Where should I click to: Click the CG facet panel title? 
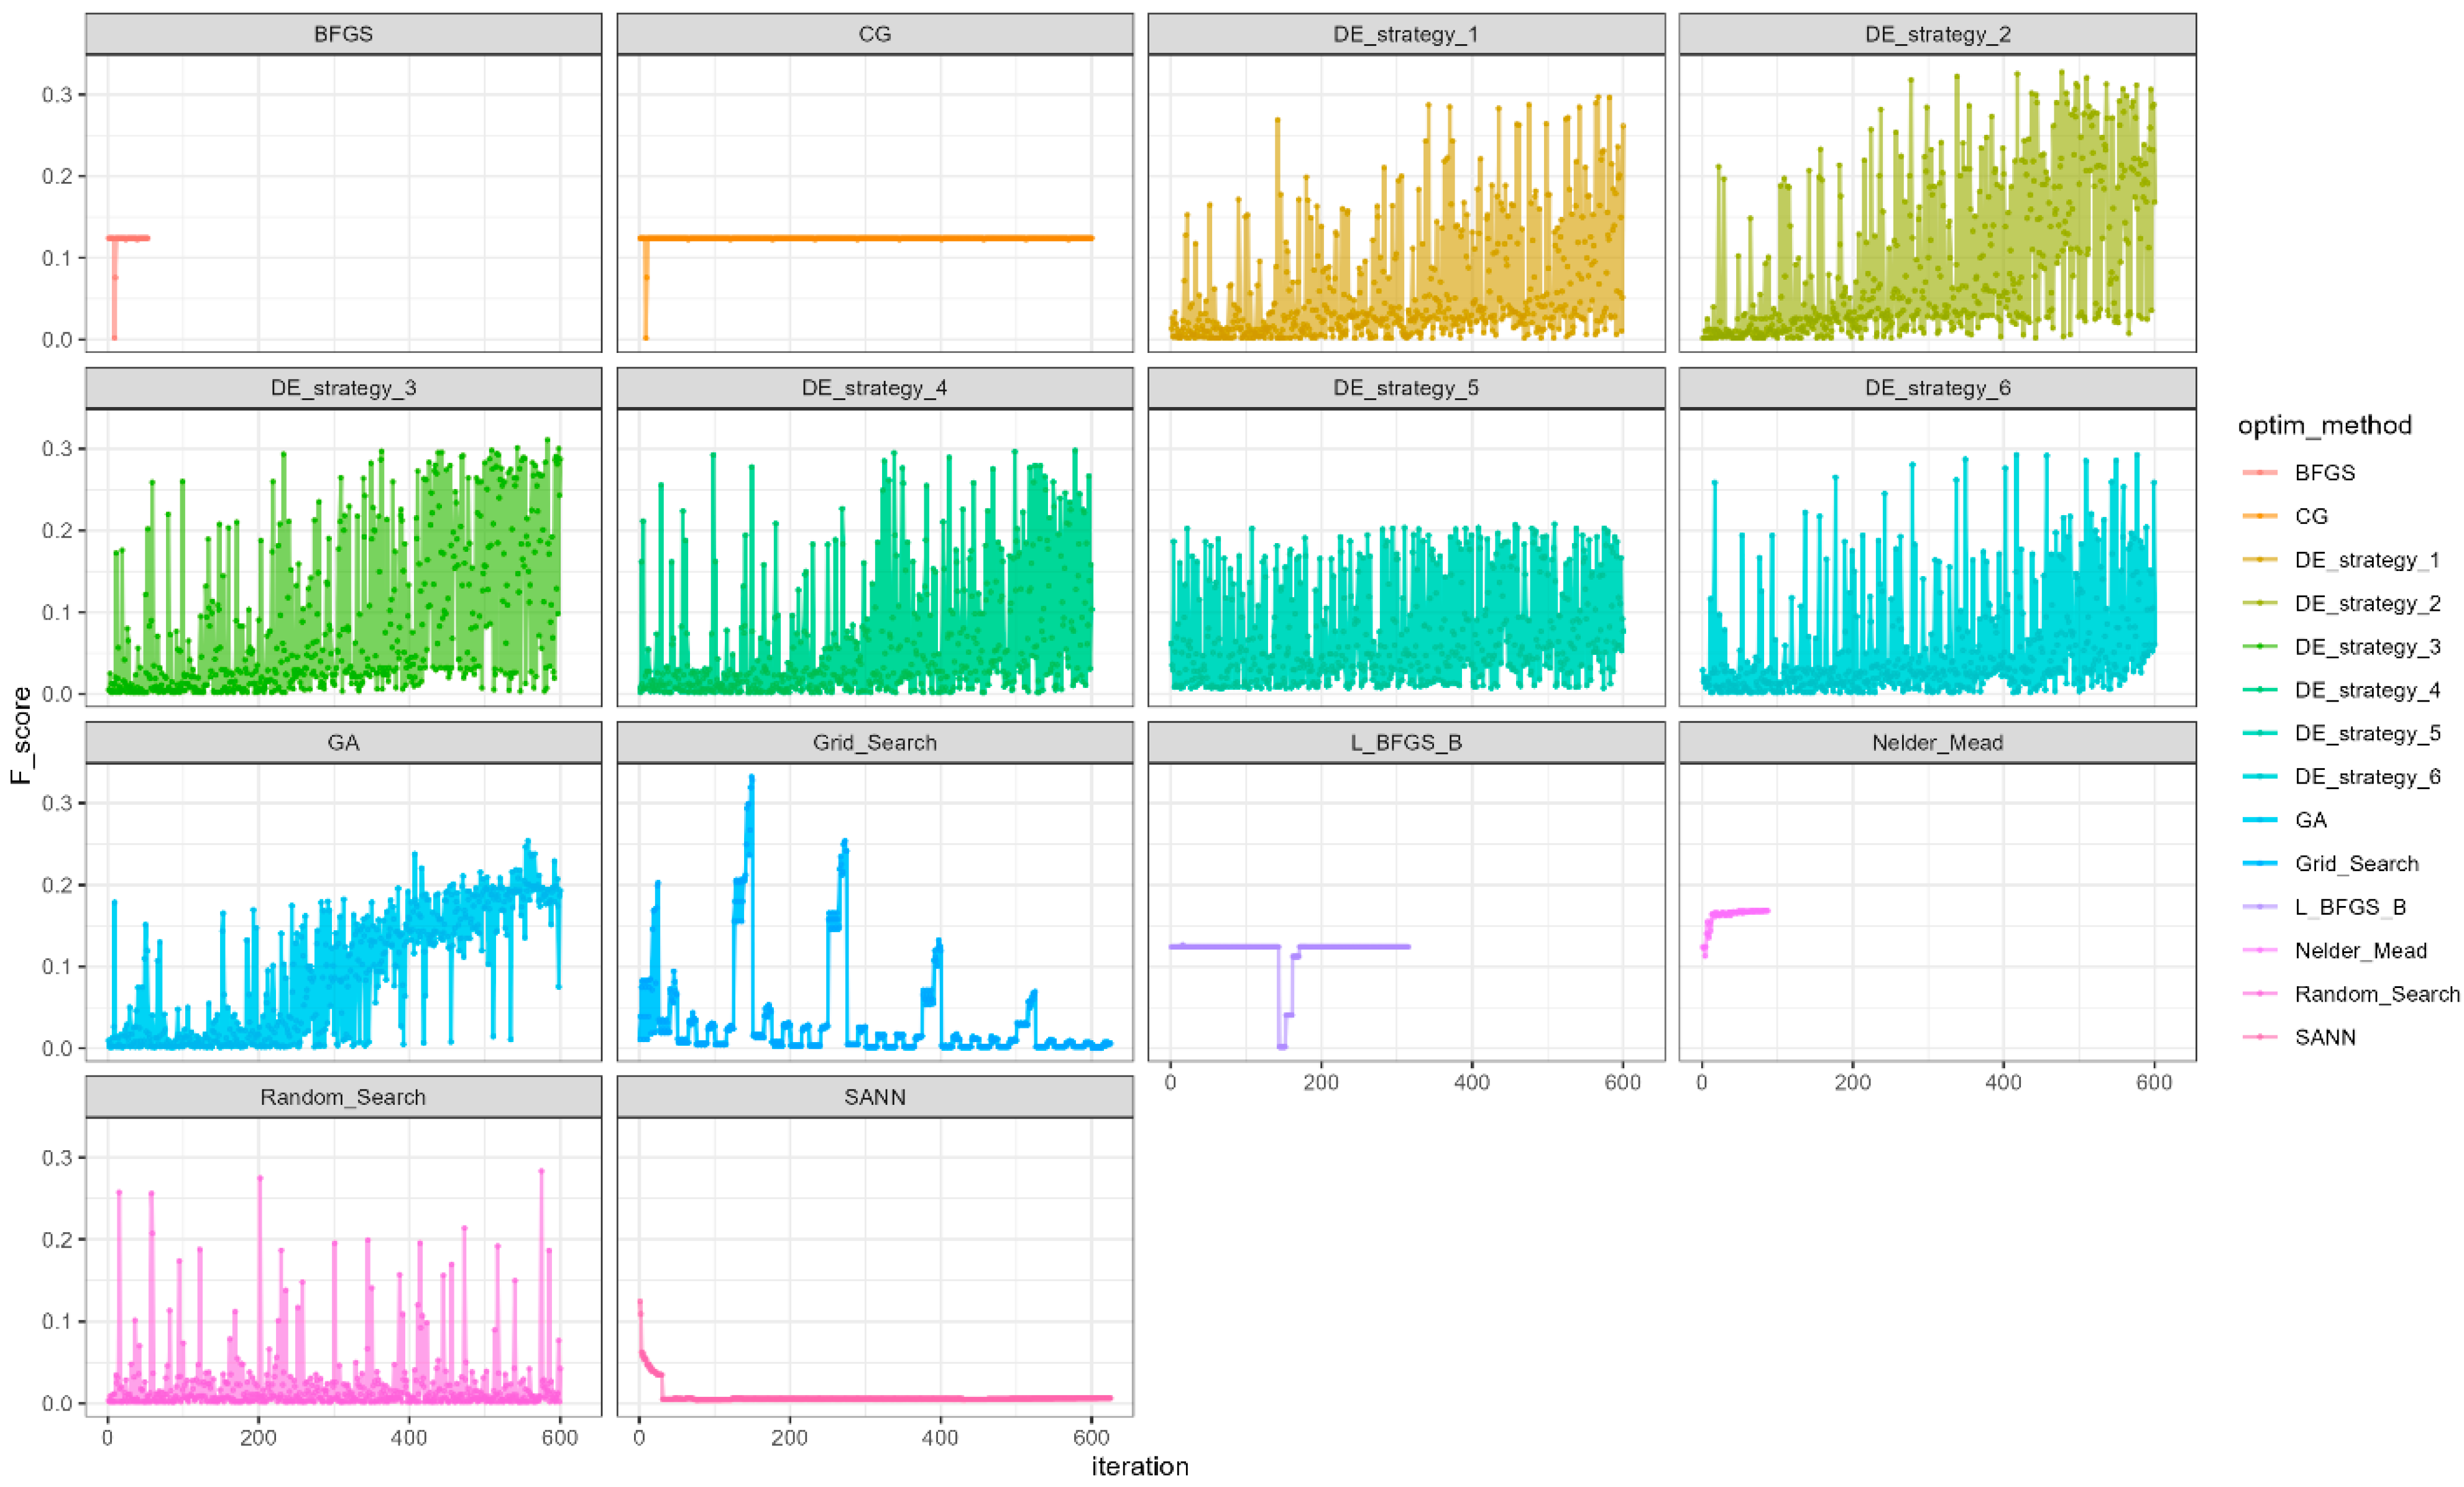point(874,34)
